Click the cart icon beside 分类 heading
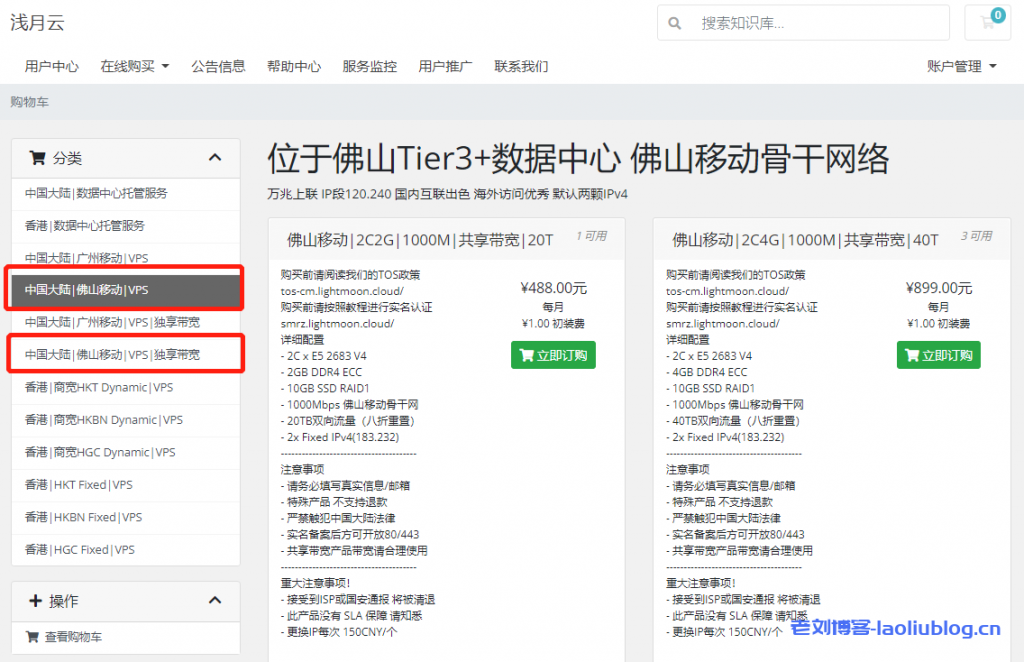Image resolution: width=1024 pixels, height=662 pixels. pyautogui.click(x=37, y=157)
